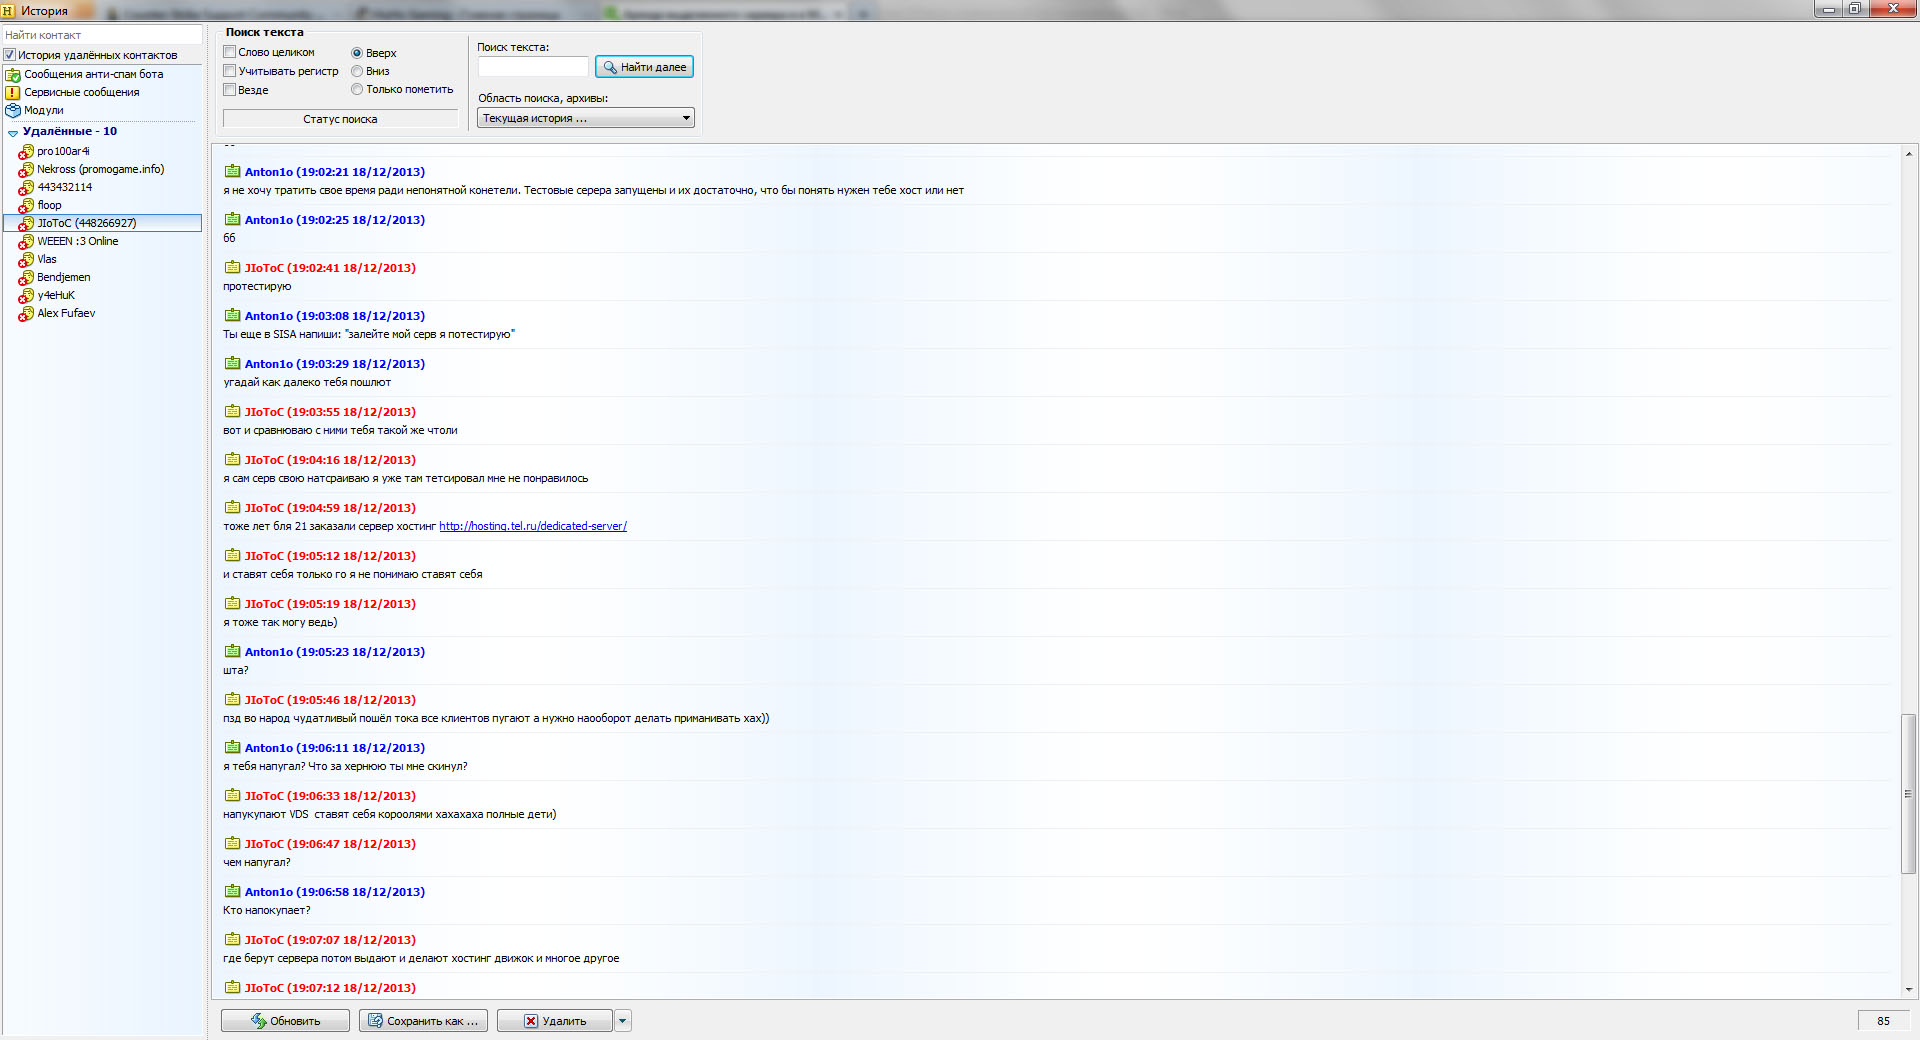Click the Поиск текста input field
1920x1040 pixels.
[533, 67]
